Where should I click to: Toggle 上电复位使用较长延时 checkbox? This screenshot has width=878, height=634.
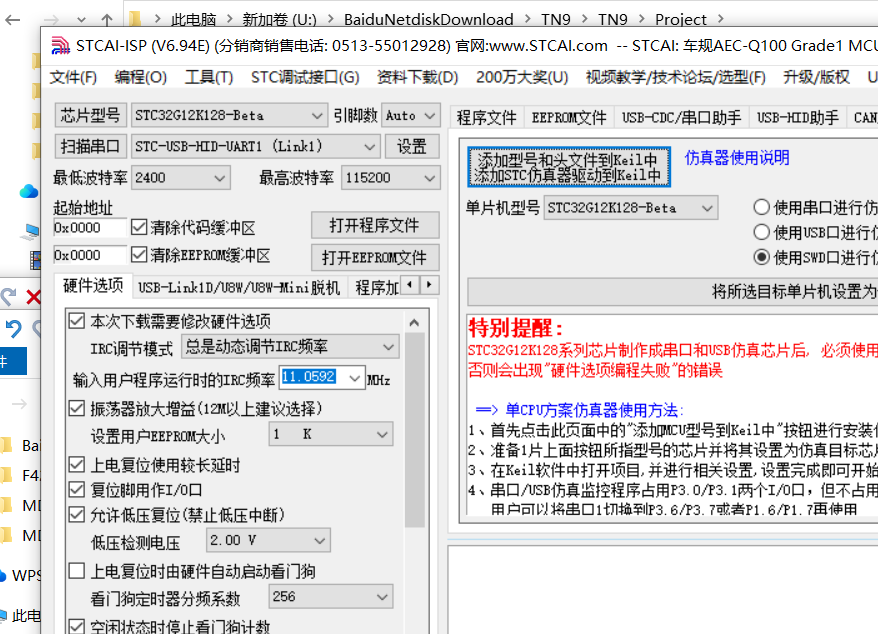coord(77,464)
